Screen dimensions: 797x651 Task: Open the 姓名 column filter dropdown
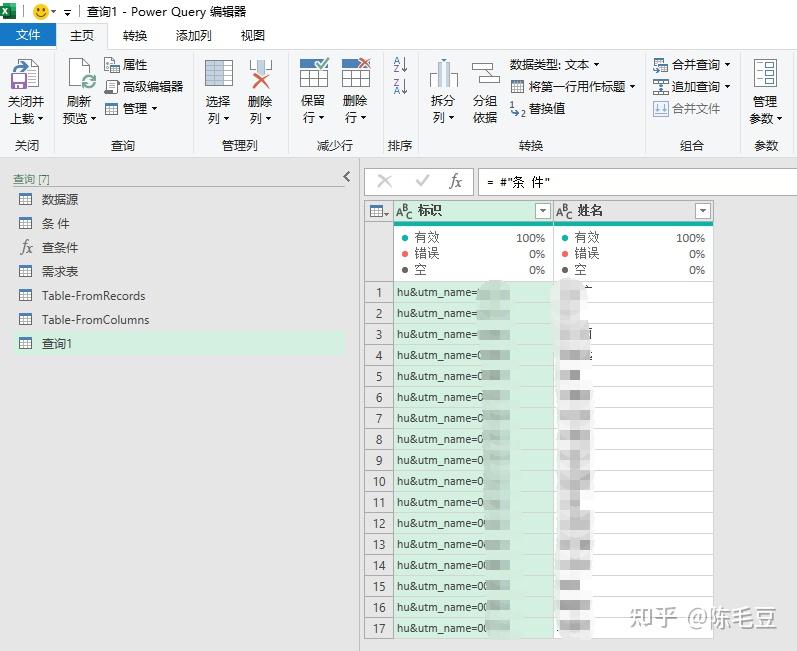point(702,210)
